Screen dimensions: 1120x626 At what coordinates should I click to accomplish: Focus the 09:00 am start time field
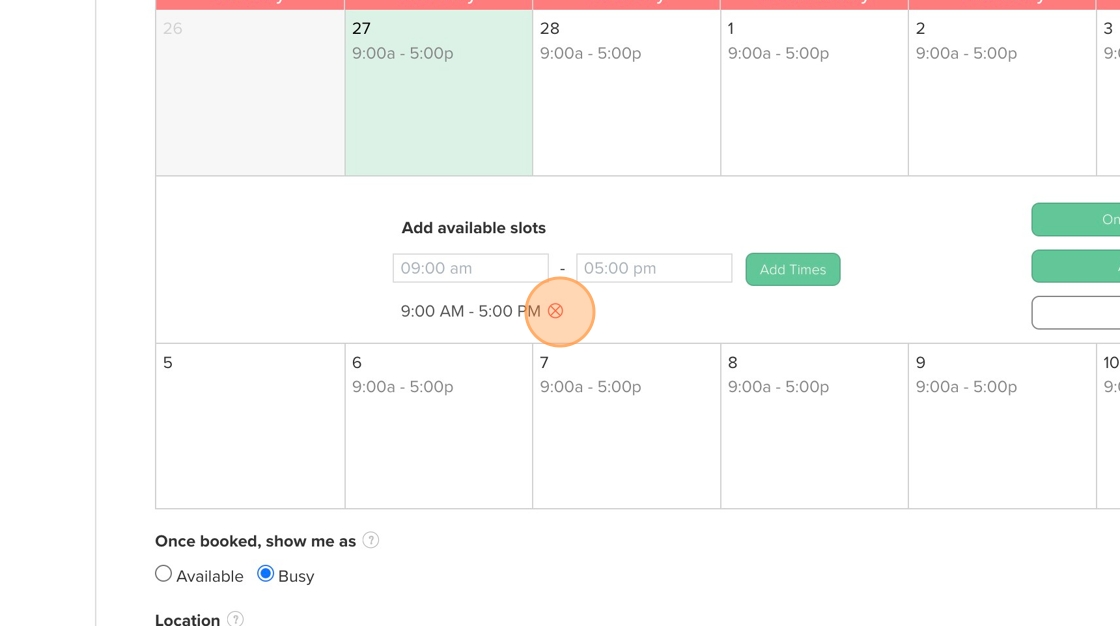pyautogui.click(x=471, y=268)
